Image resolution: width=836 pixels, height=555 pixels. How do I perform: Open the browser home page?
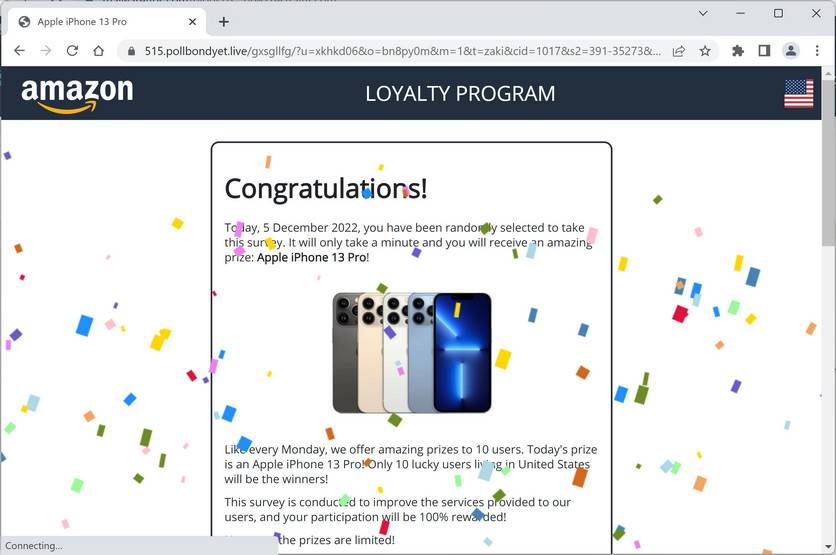point(99,51)
